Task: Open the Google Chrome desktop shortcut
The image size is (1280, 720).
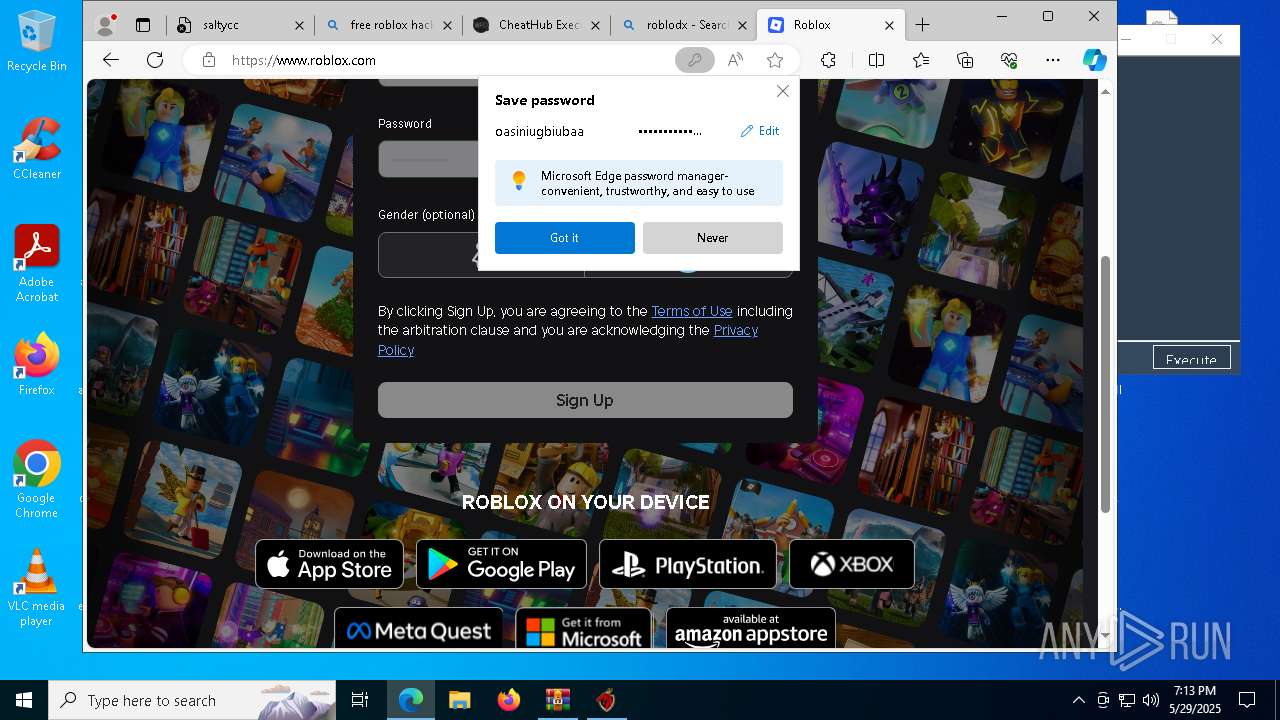Action: (37, 479)
